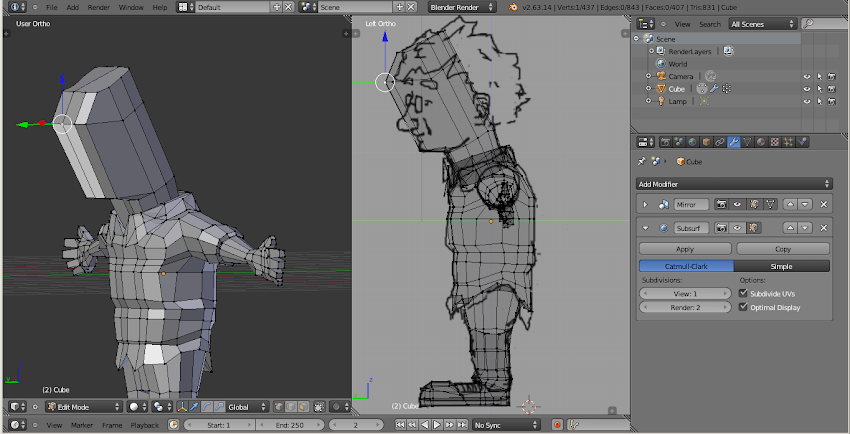Choose vertex select mode icon
Image resolution: width=850 pixels, height=434 pixels.
(279, 407)
